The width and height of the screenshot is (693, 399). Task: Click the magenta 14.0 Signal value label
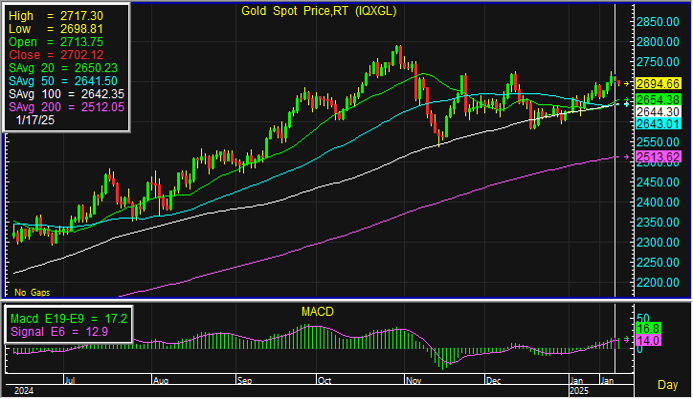coord(648,340)
